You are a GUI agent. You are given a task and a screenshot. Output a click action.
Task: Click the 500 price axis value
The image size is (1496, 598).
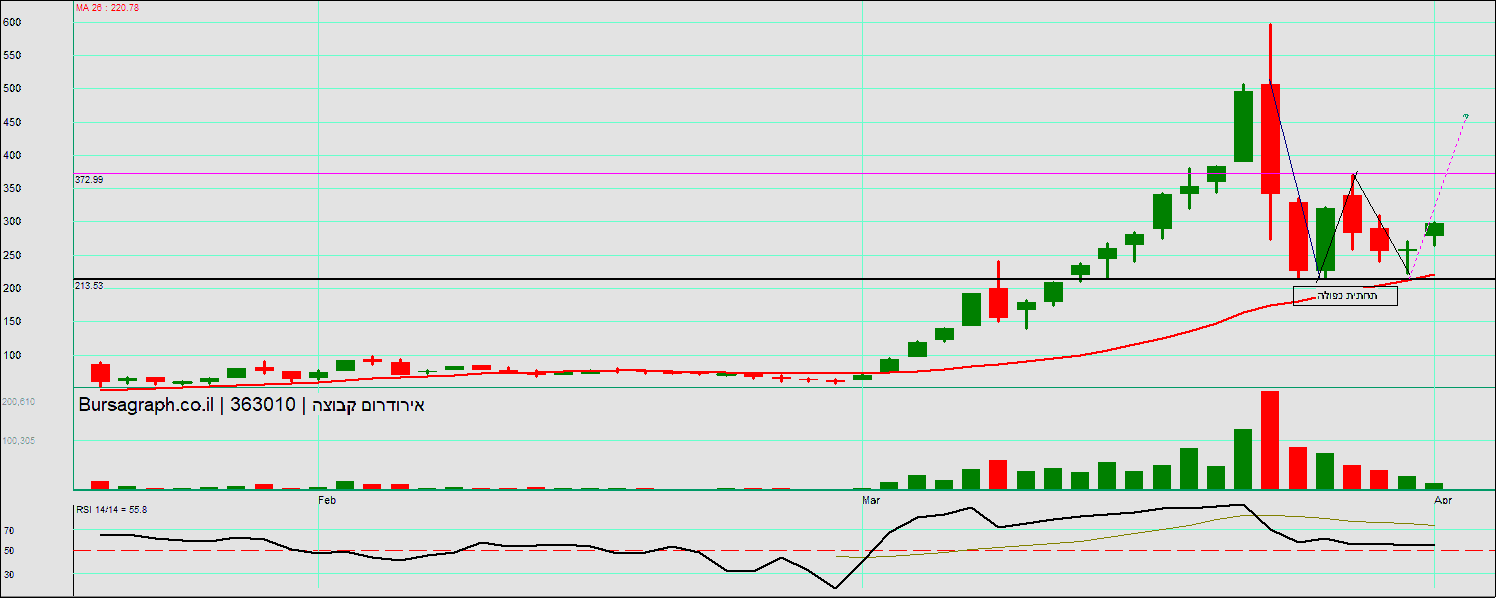point(12,88)
